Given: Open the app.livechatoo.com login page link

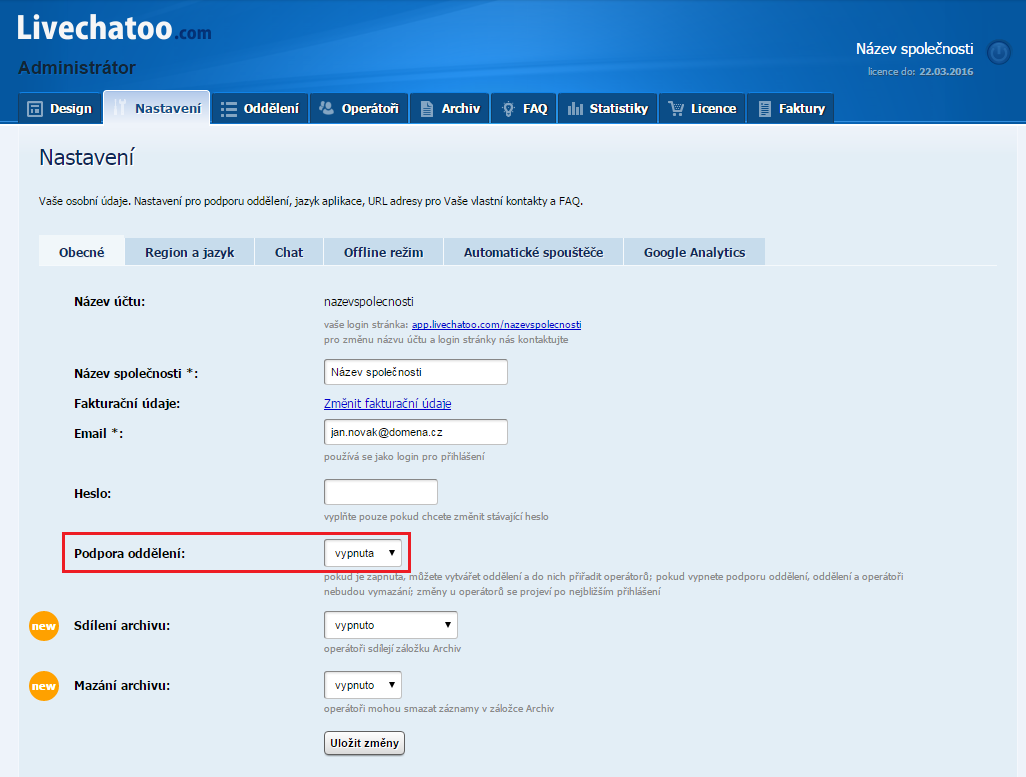Looking at the screenshot, I should 496,325.
